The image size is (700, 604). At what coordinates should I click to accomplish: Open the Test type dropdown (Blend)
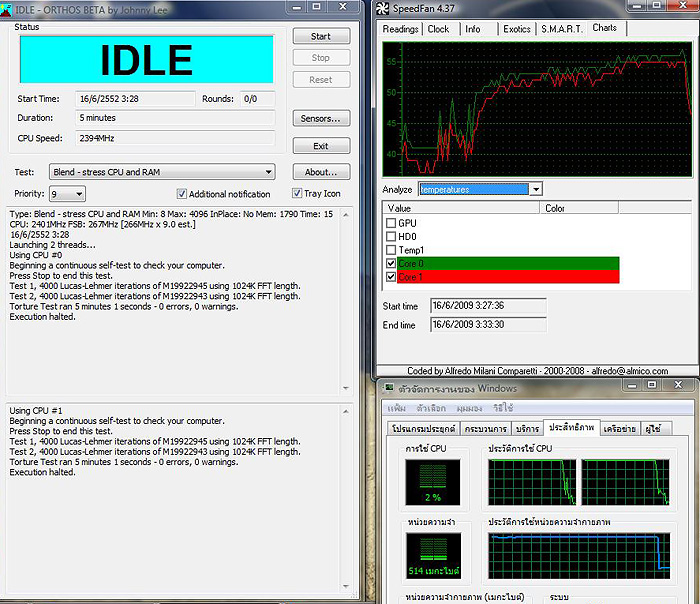pos(162,172)
